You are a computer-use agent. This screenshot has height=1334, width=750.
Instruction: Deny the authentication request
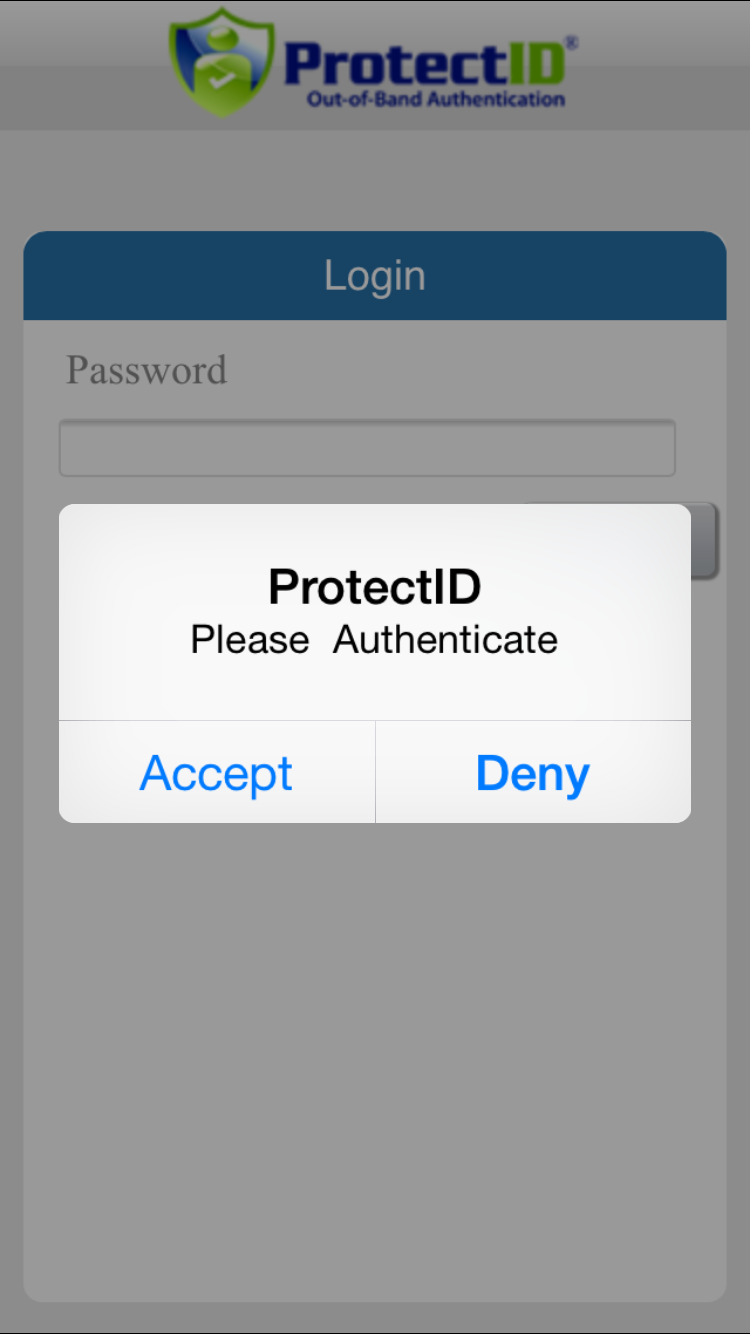click(533, 773)
